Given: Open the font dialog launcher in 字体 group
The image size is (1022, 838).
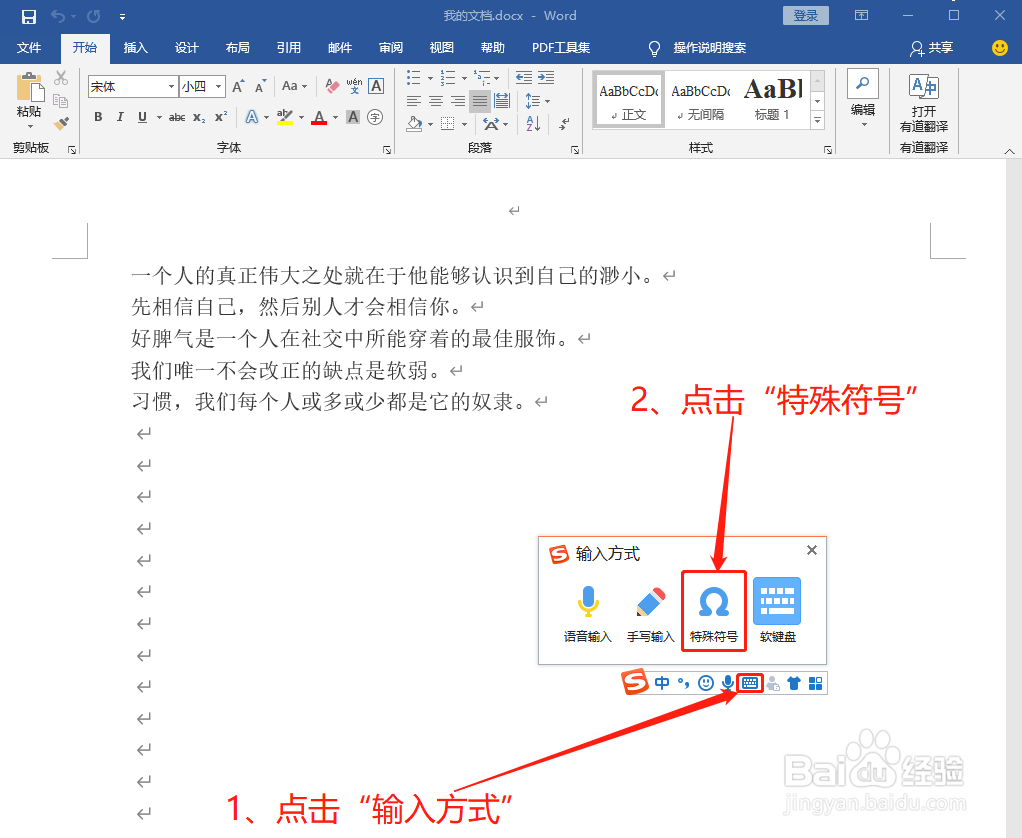Looking at the screenshot, I should point(387,150).
